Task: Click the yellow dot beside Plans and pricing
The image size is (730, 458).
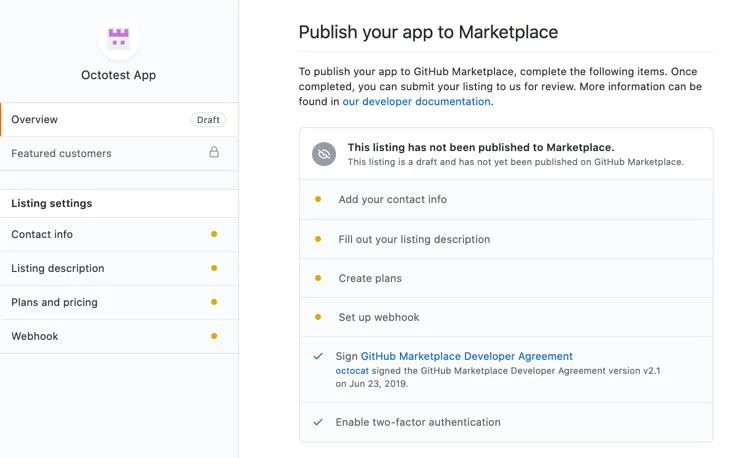Action: pyautogui.click(x=214, y=302)
